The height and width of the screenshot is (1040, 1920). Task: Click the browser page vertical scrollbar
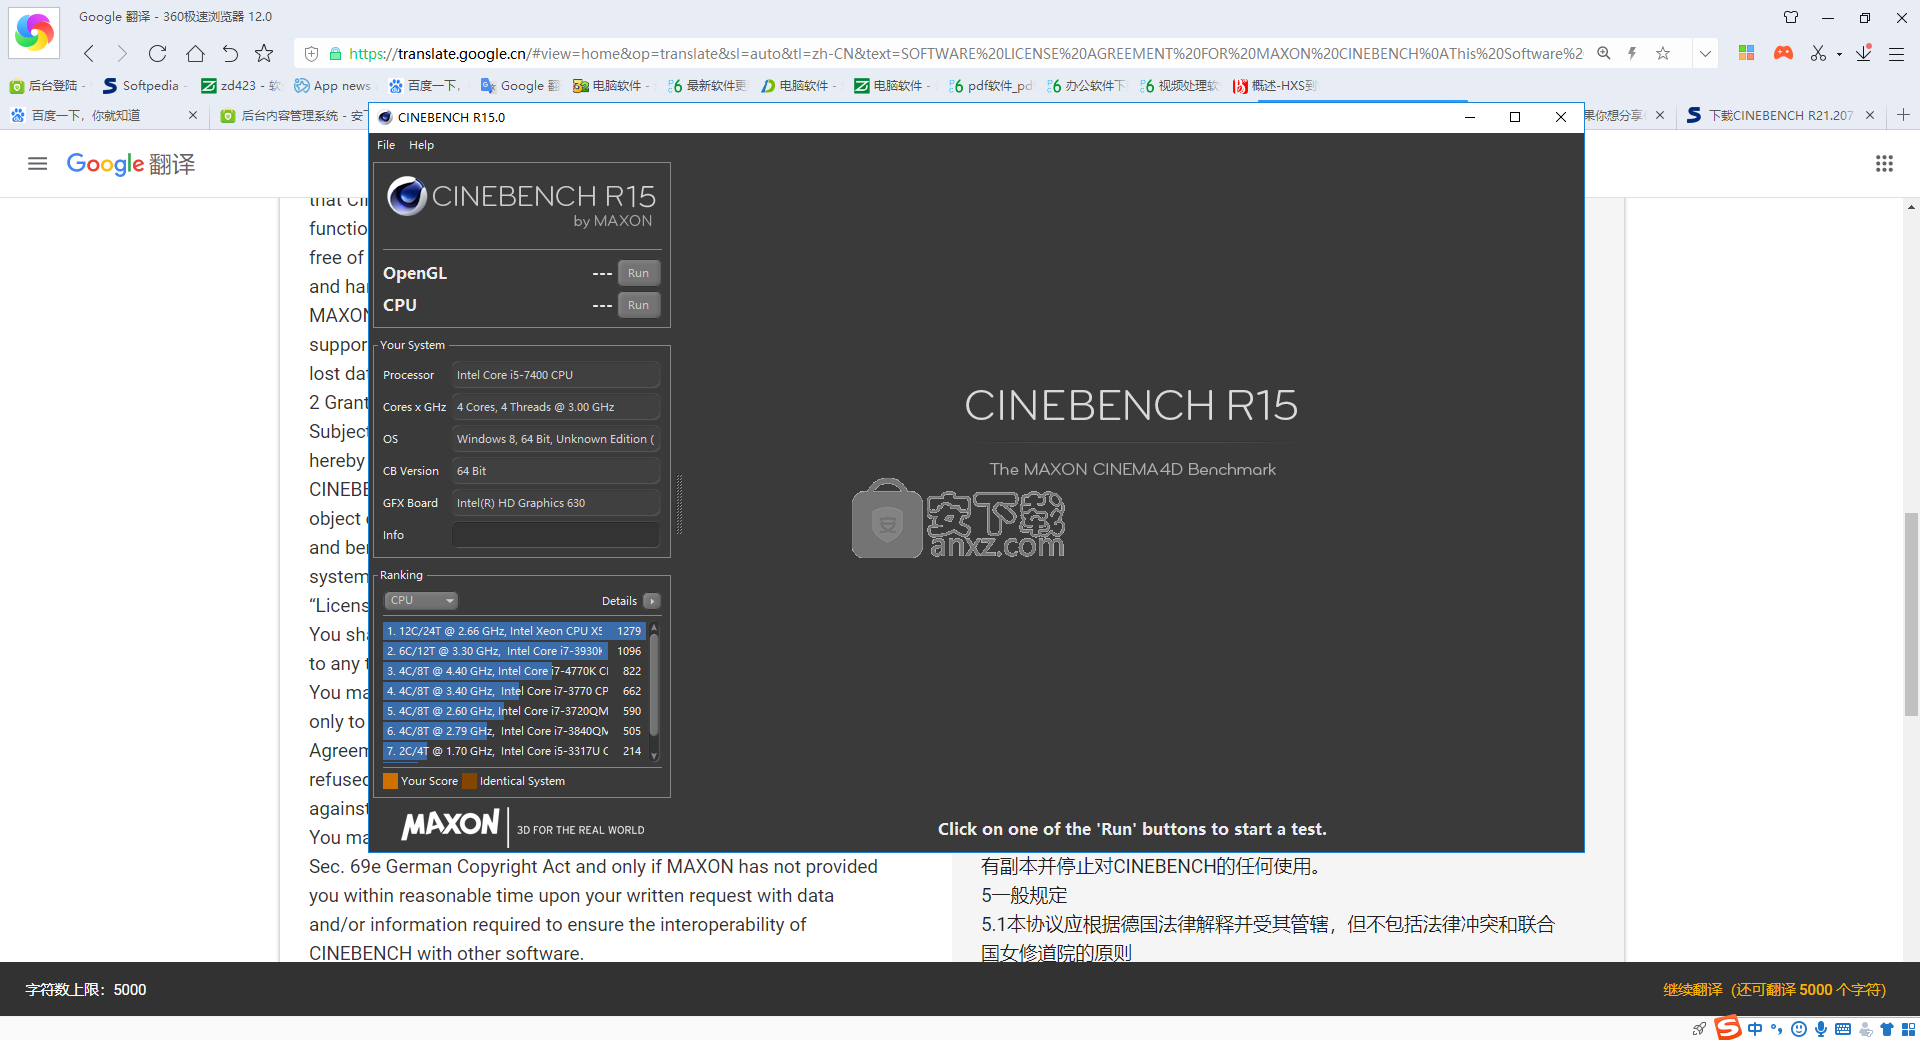tap(1911, 614)
